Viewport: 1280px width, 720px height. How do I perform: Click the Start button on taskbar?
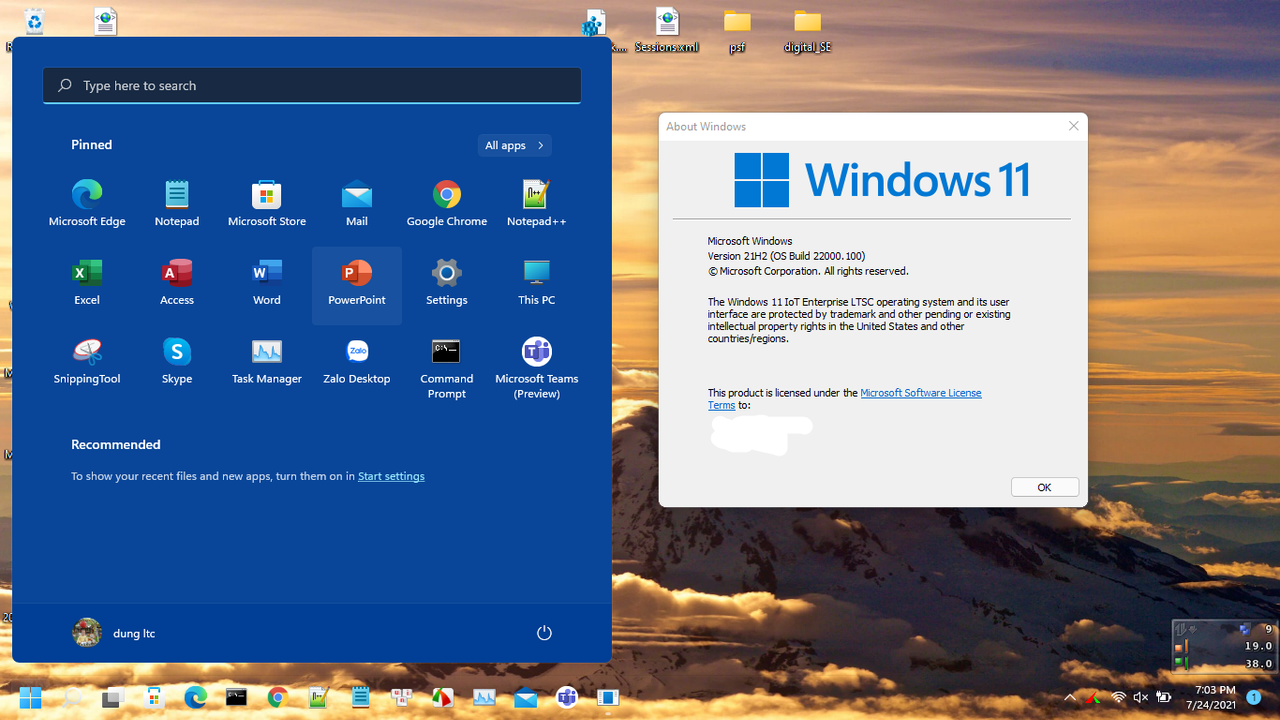point(30,697)
